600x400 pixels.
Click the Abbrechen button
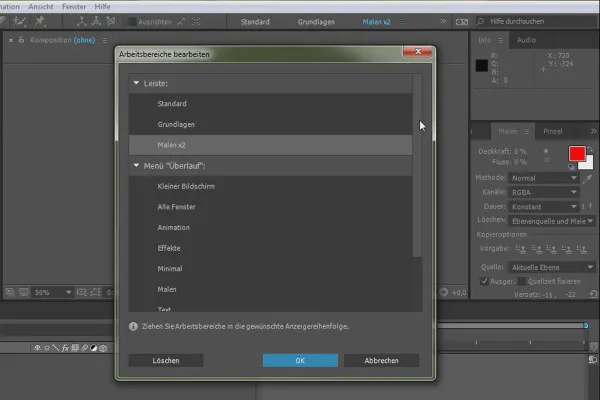point(381,361)
